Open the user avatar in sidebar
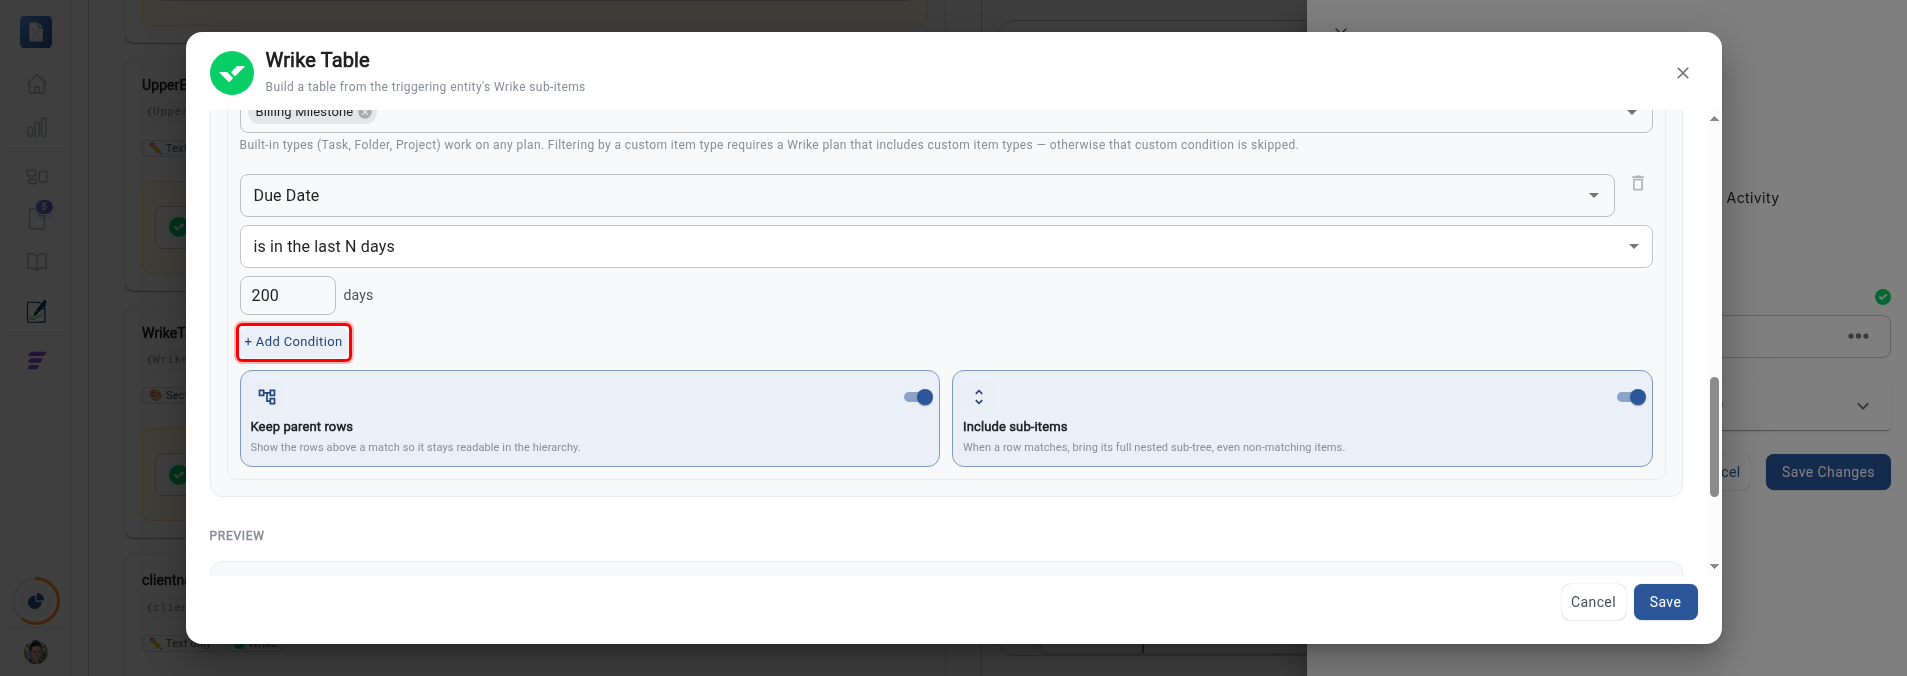The height and width of the screenshot is (676, 1907). coord(36,652)
